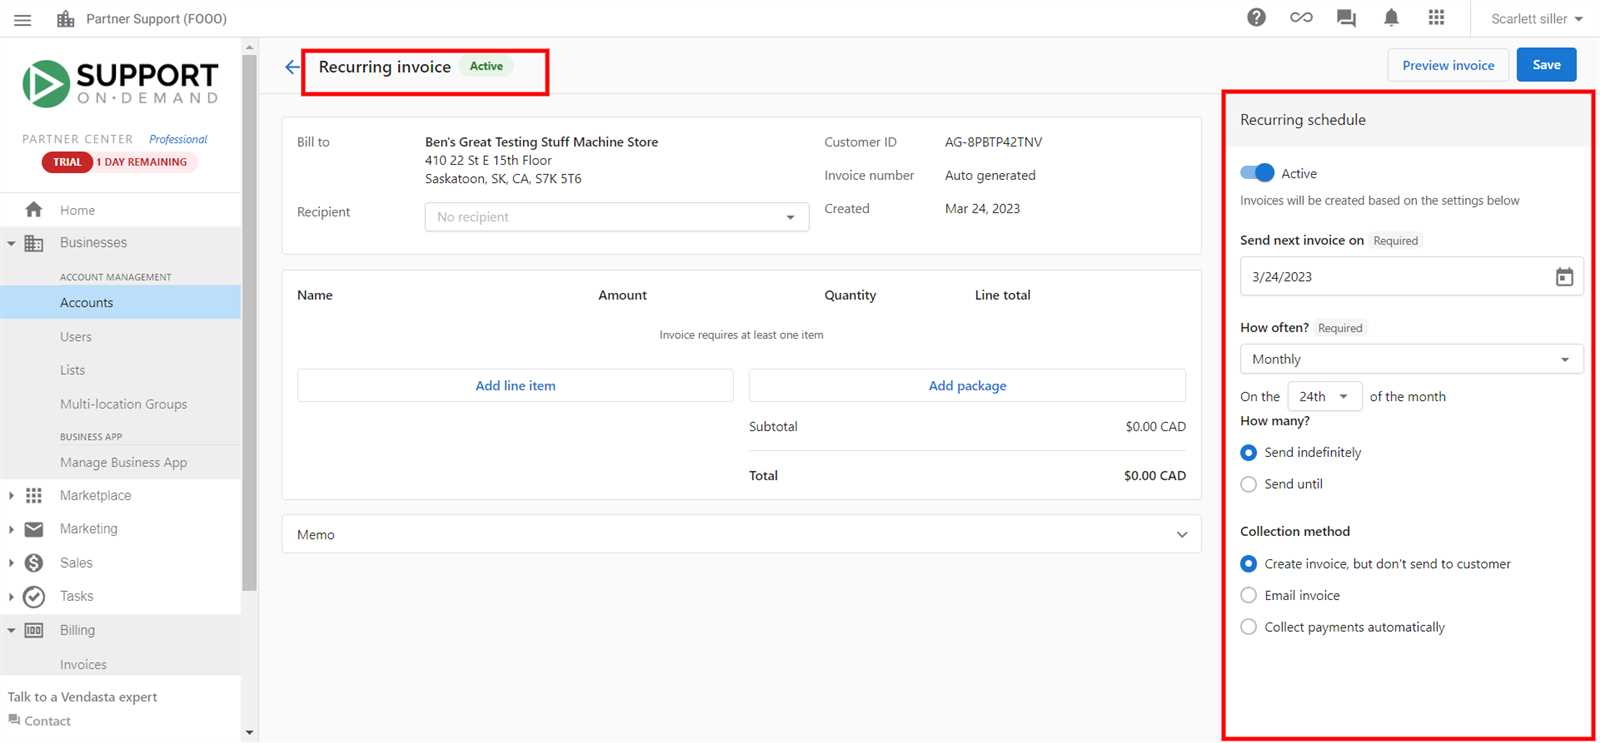Go back using the left arrow
This screenshot has height=743, width=1600.
(x=292, y=67)
